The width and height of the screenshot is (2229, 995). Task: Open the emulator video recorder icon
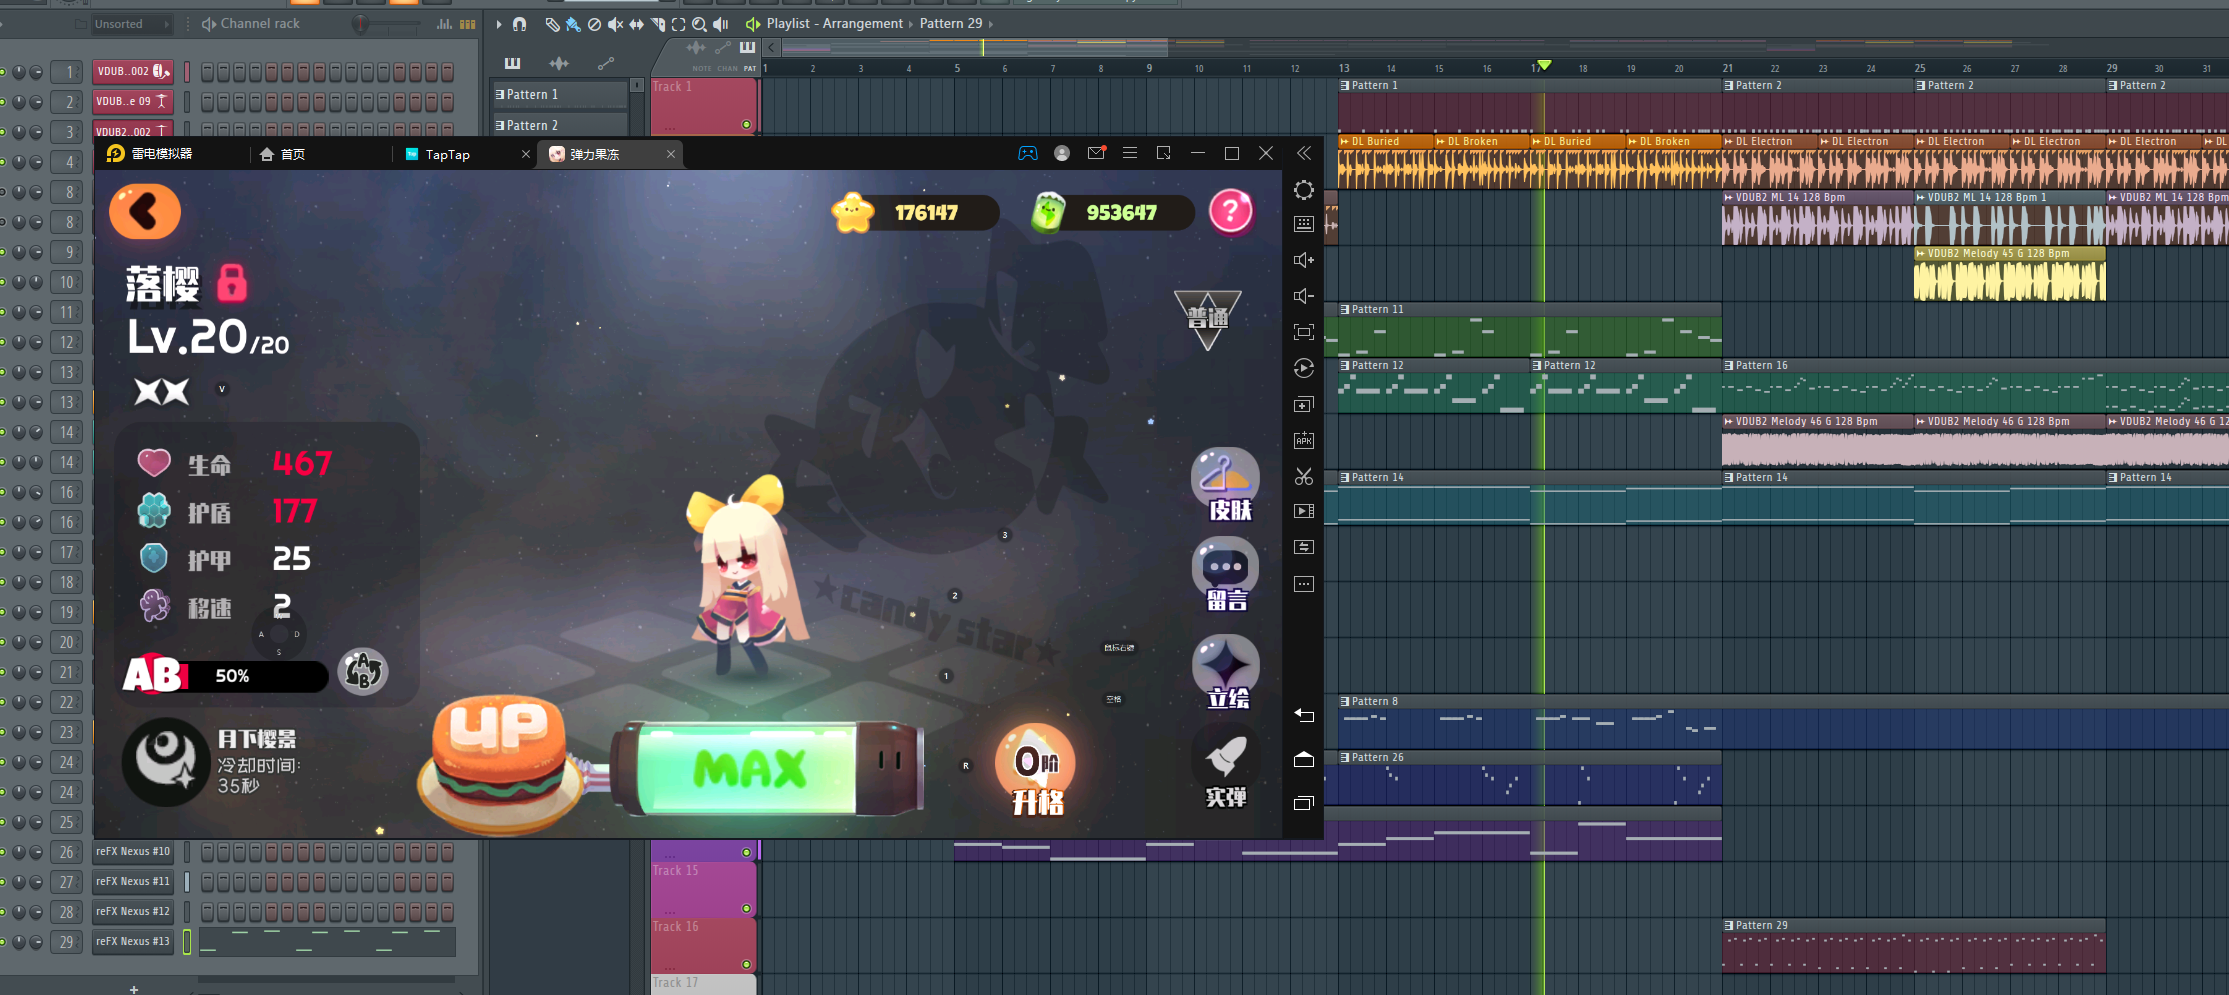pyautogui.click(x=1304, y=511)
